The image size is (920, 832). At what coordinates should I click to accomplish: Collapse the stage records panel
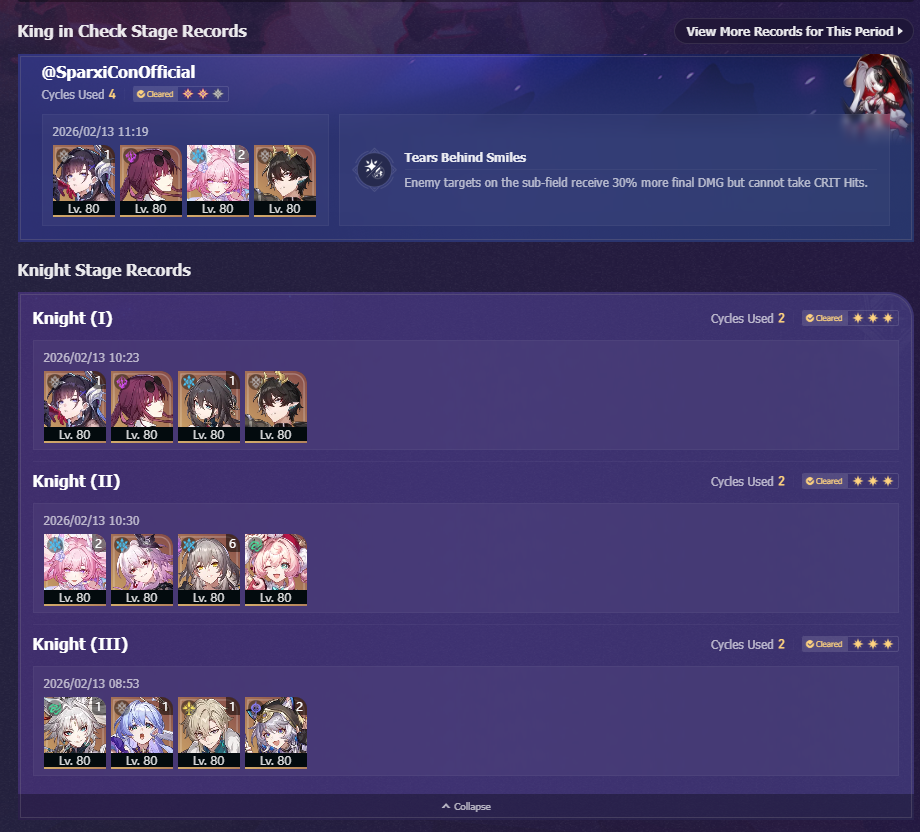[466, 806]
